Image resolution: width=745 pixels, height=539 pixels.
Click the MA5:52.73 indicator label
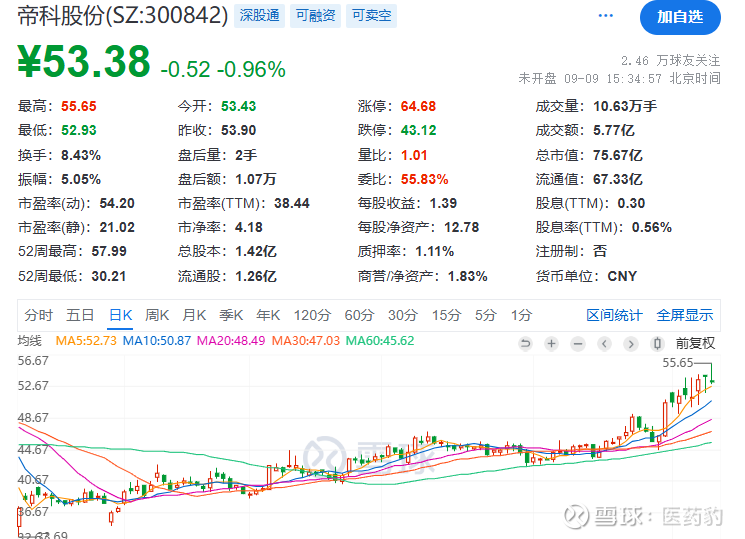click(x=86, y=341)
